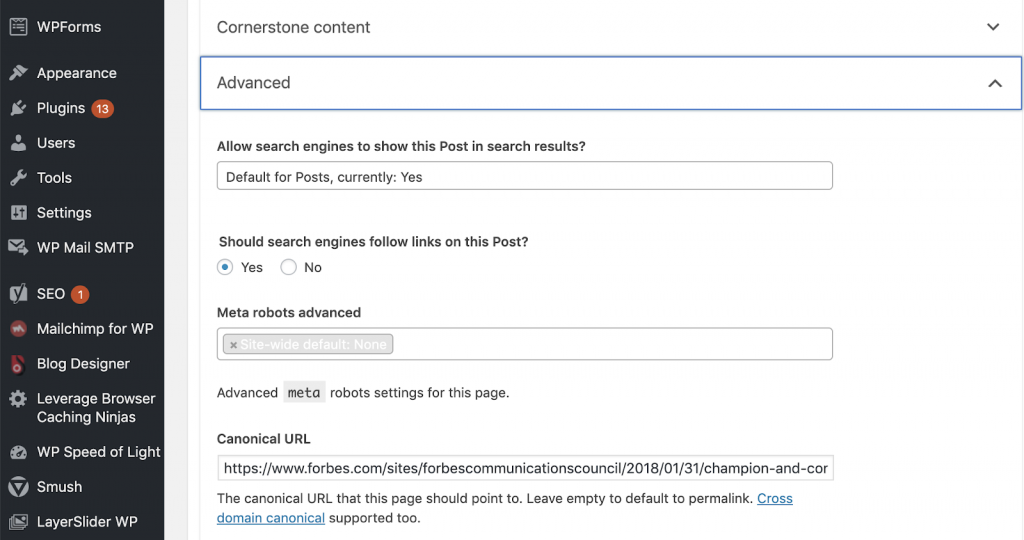Remove the Site-wide default: None tag

[x=233, y=345]
